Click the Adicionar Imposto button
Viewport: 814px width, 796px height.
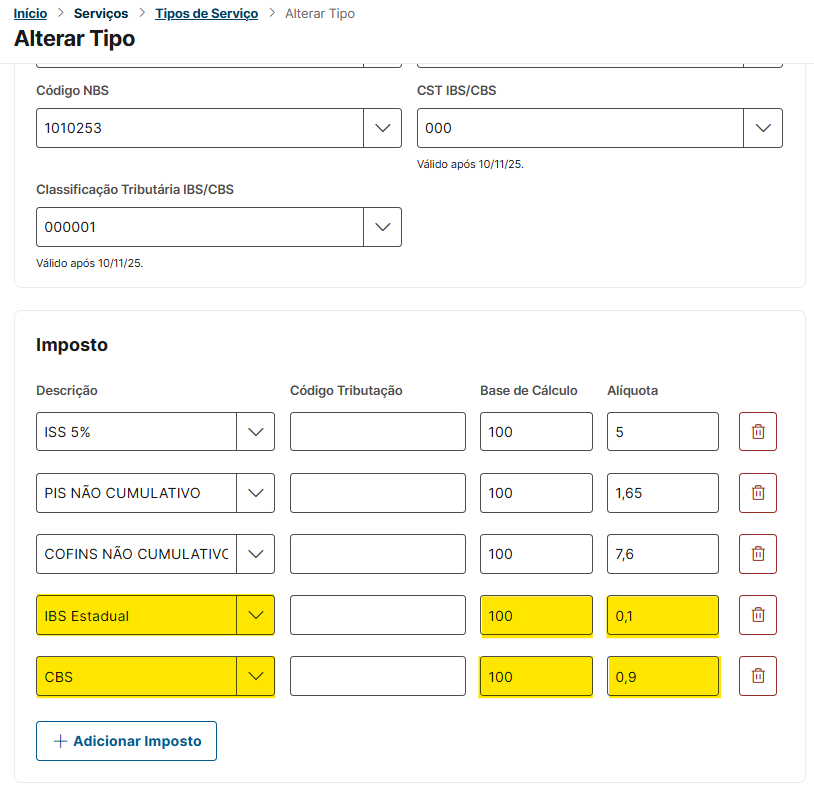click(x=126, y=741)
